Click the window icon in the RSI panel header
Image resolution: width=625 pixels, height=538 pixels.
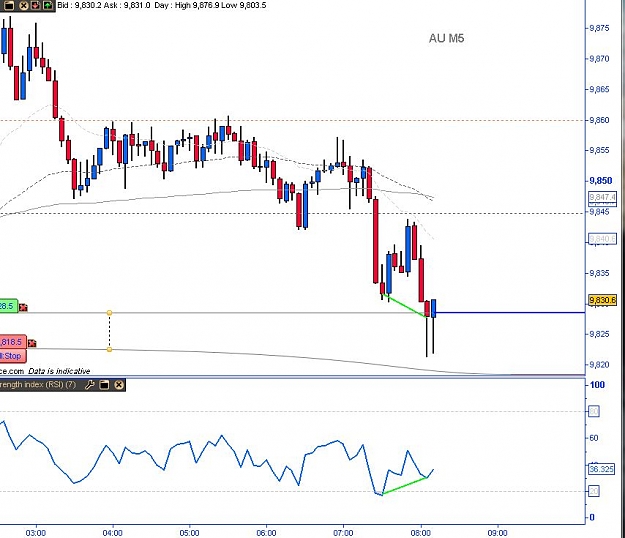pyautogui.click(x=104, y=385)
